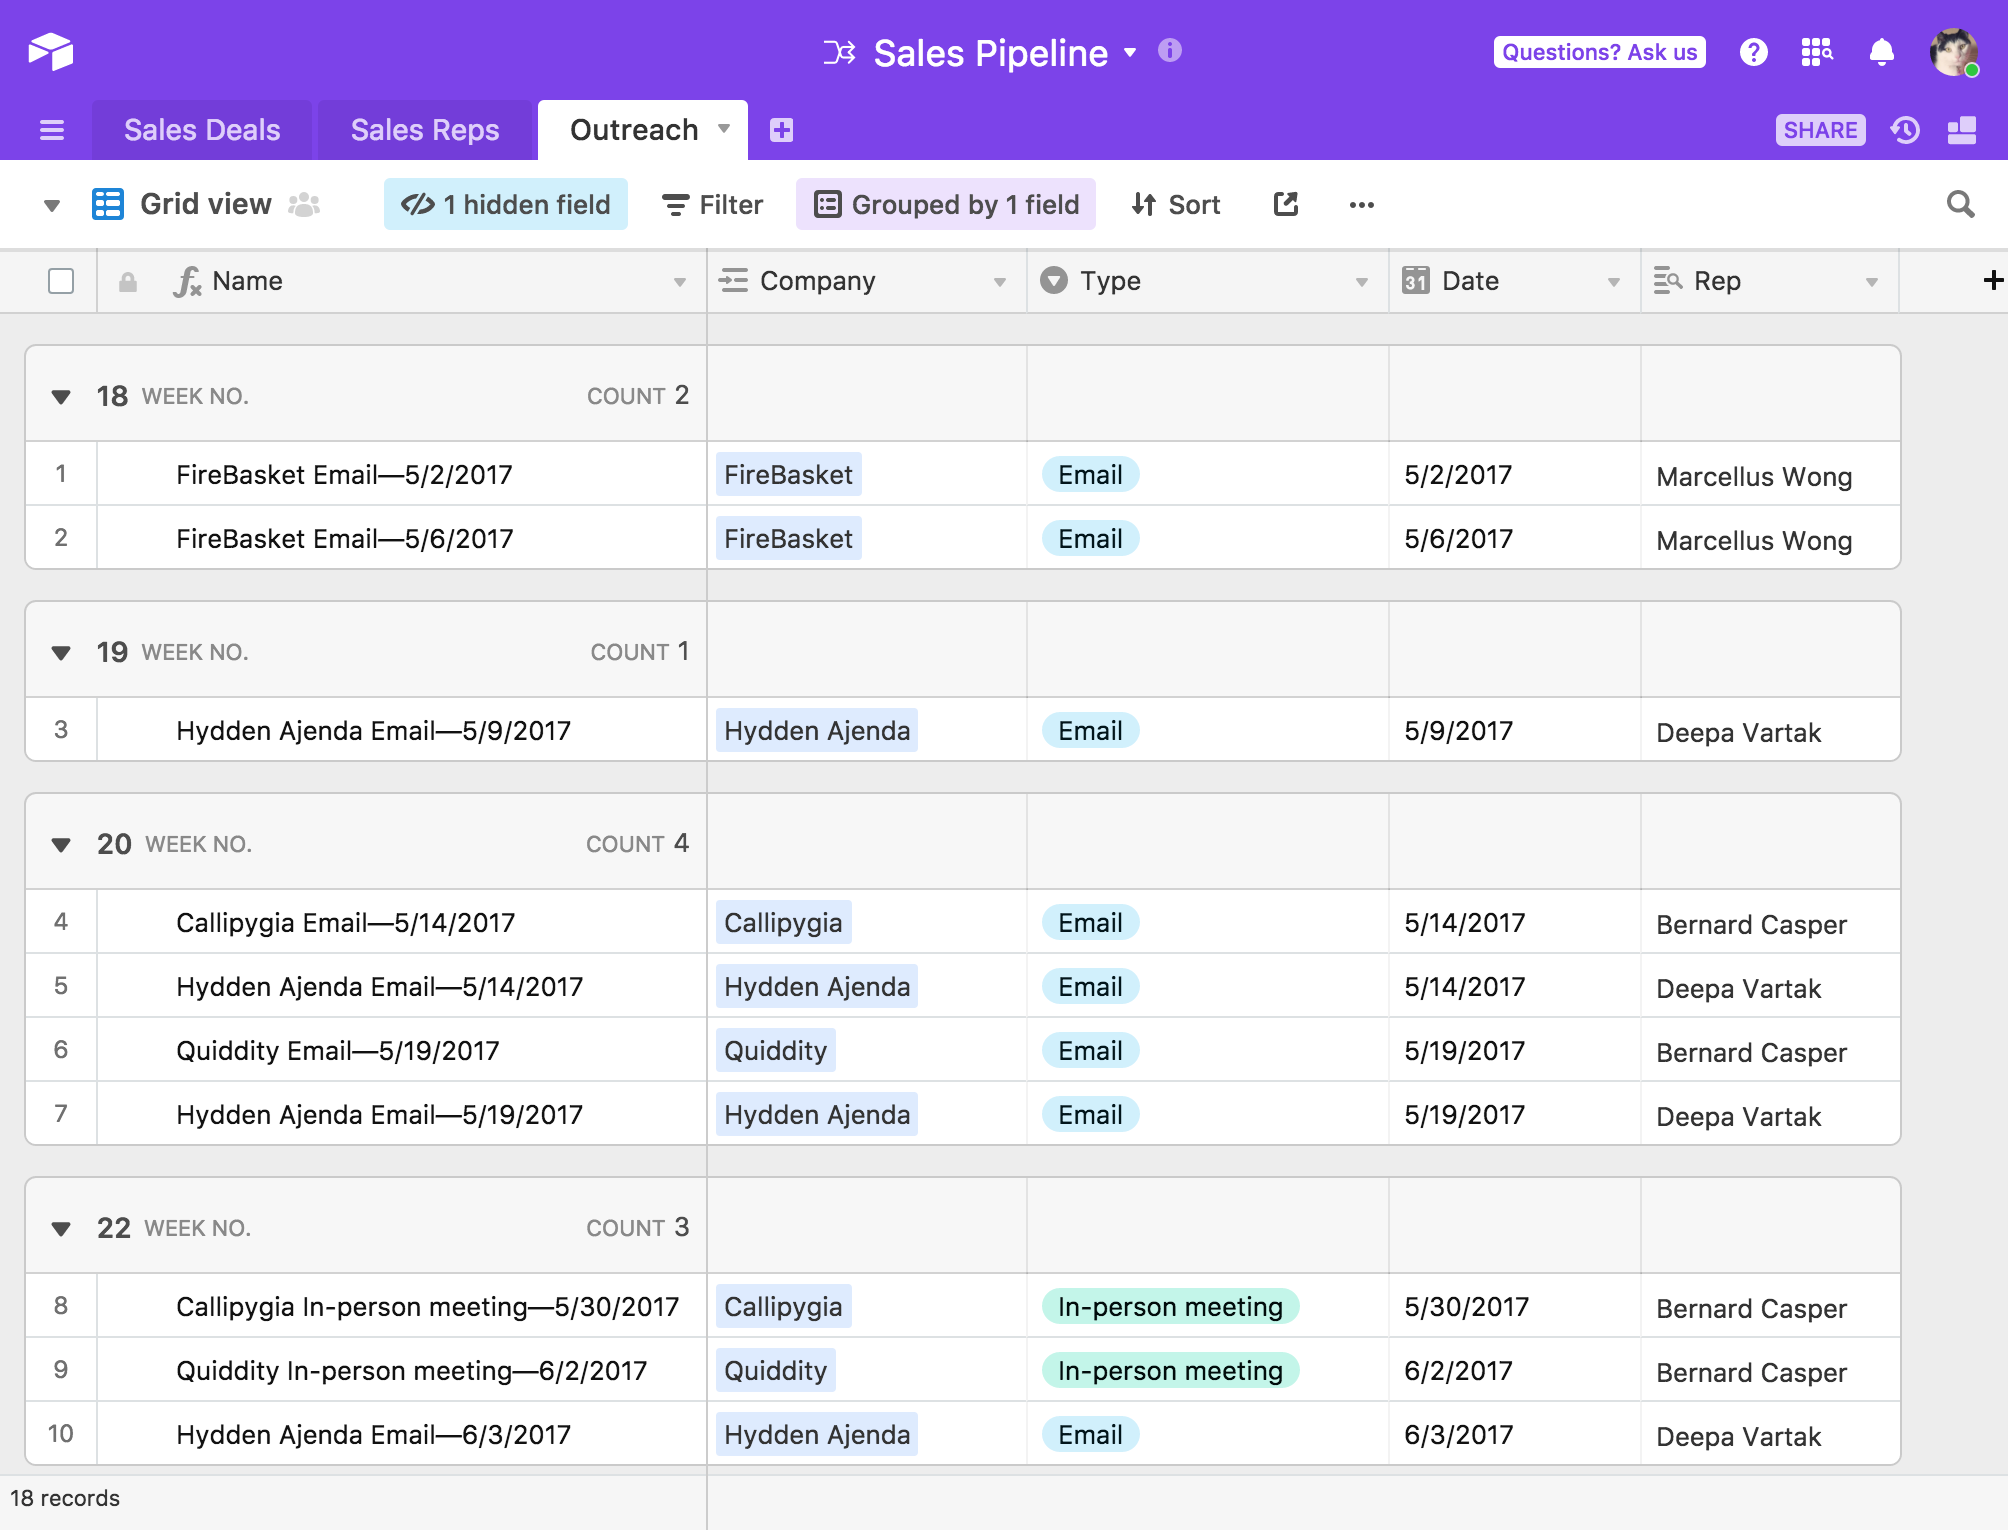
Task: Open the Type column dropdown arrow
Action: tap(1361, 283)
